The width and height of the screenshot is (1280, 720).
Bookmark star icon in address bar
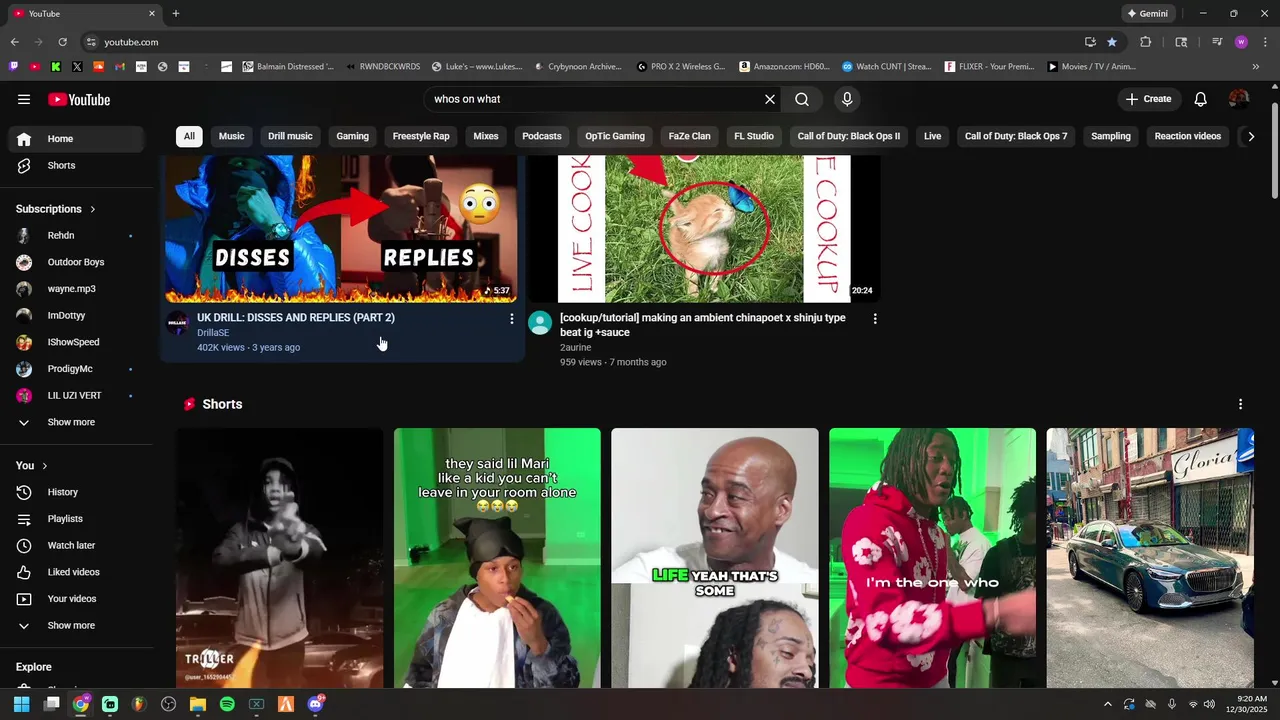1112,42
